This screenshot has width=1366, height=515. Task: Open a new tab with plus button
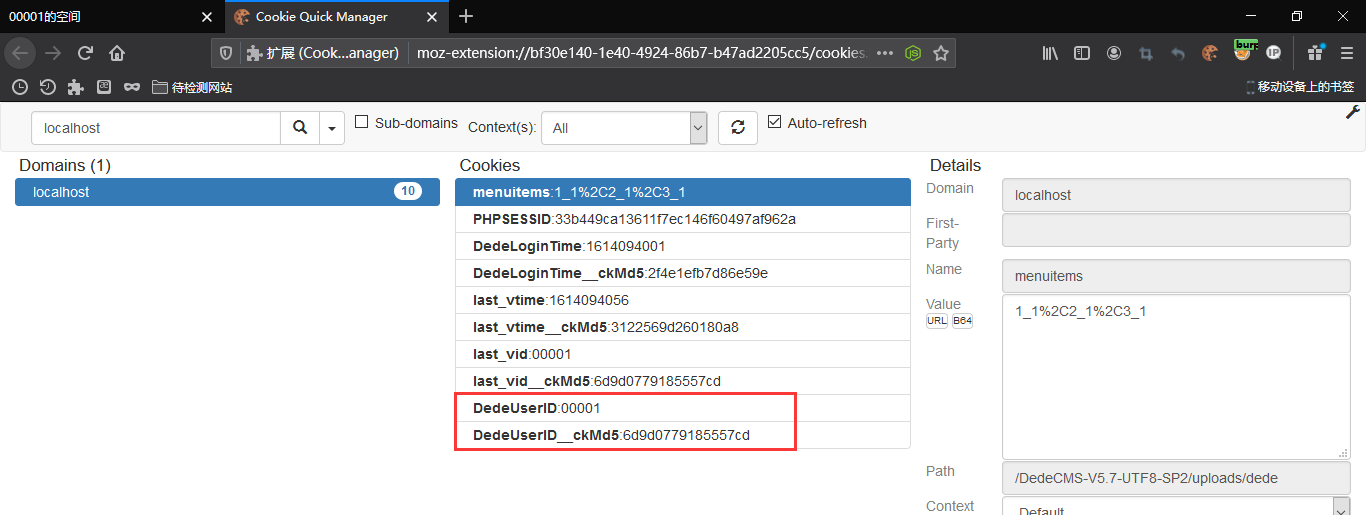466,16
